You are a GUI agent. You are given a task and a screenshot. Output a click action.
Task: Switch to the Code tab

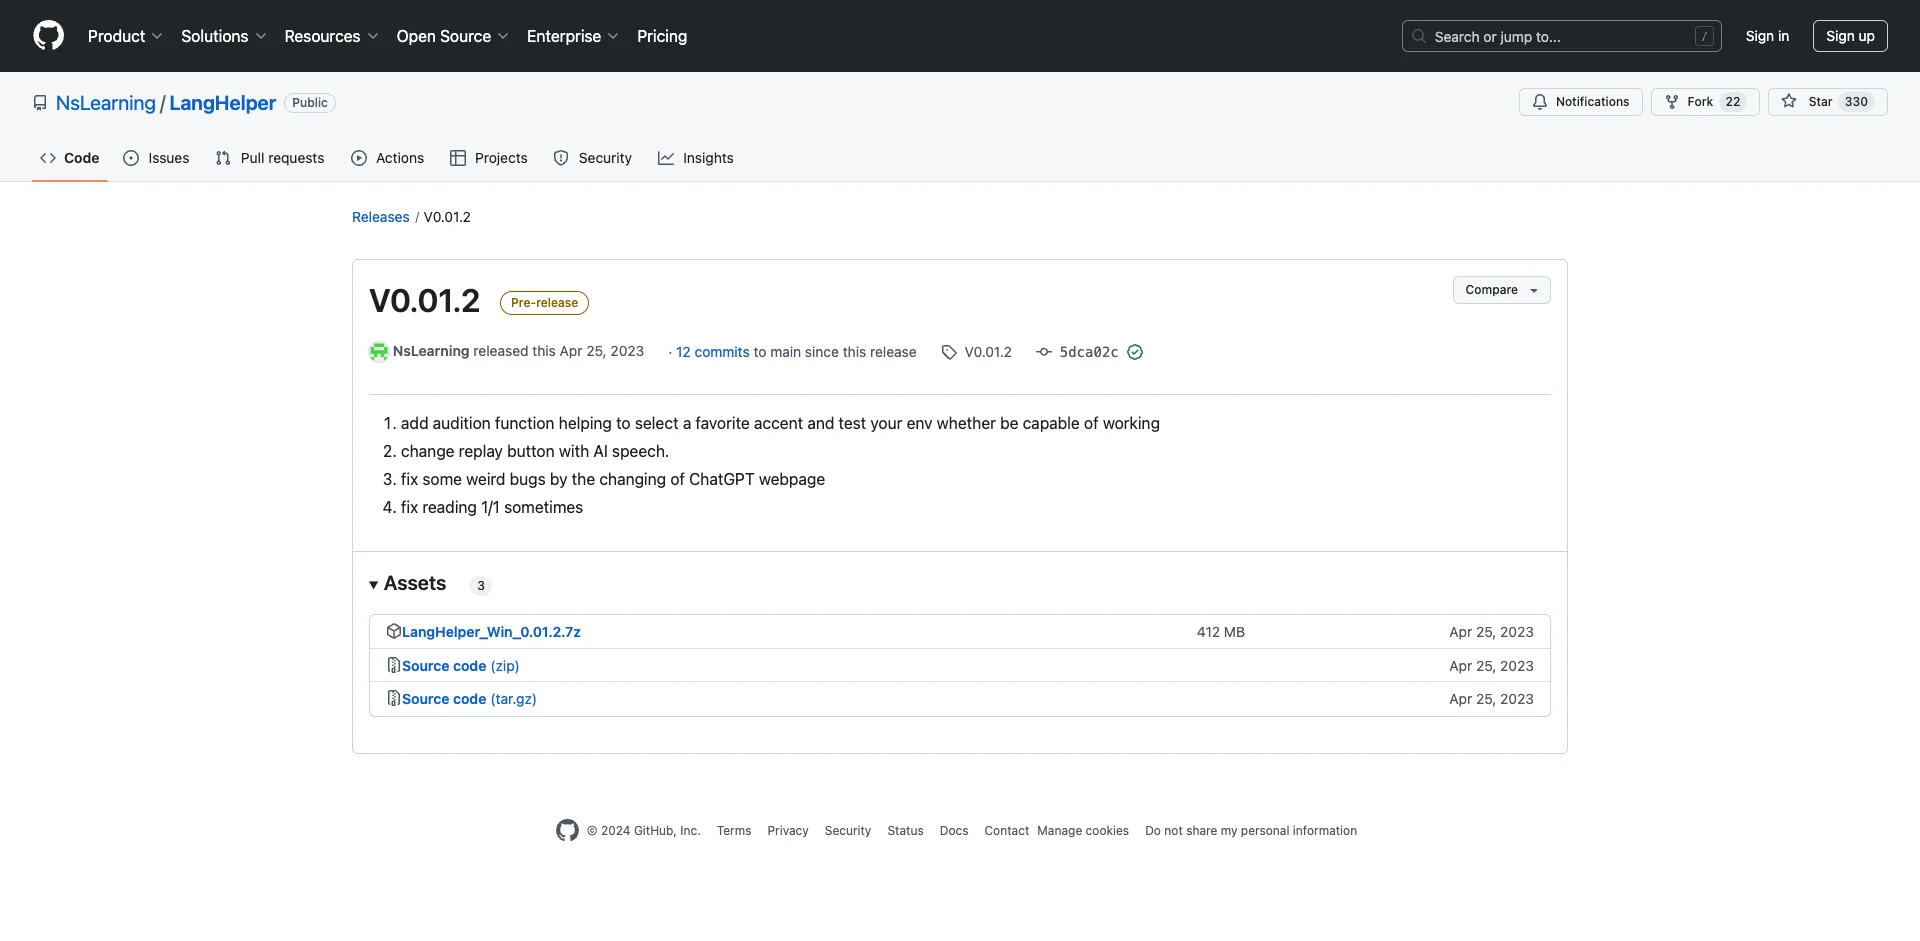[x=69, y=158]
